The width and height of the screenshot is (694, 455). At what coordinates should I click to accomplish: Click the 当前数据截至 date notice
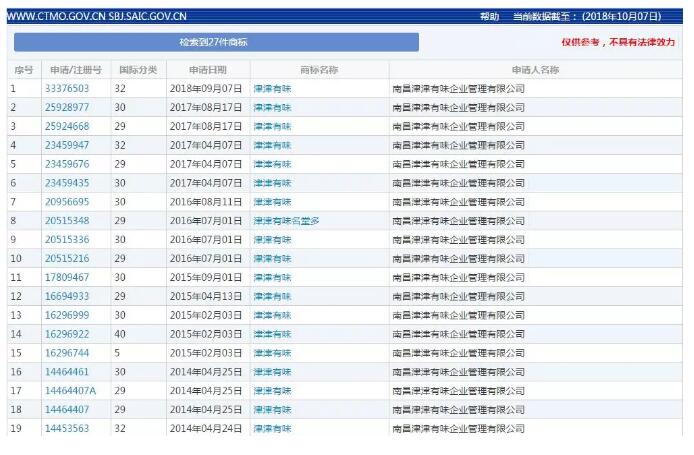click(587, 16)
